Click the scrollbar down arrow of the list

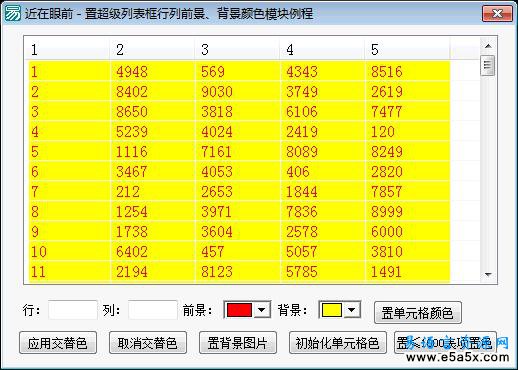point(488,275)
